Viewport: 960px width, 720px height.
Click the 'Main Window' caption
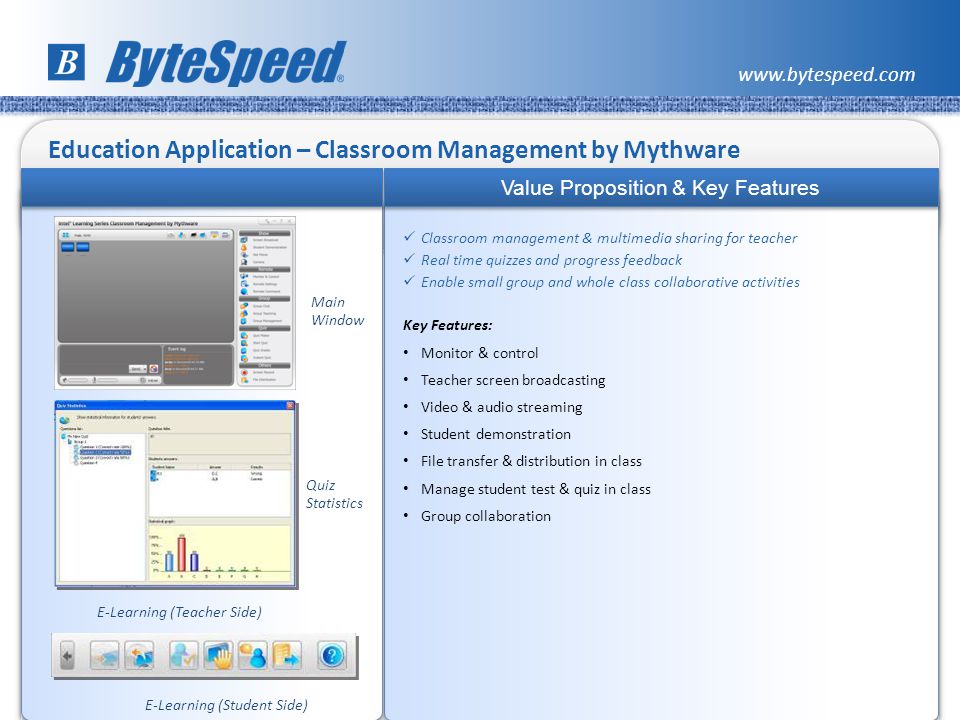click(x=337, y=311)
